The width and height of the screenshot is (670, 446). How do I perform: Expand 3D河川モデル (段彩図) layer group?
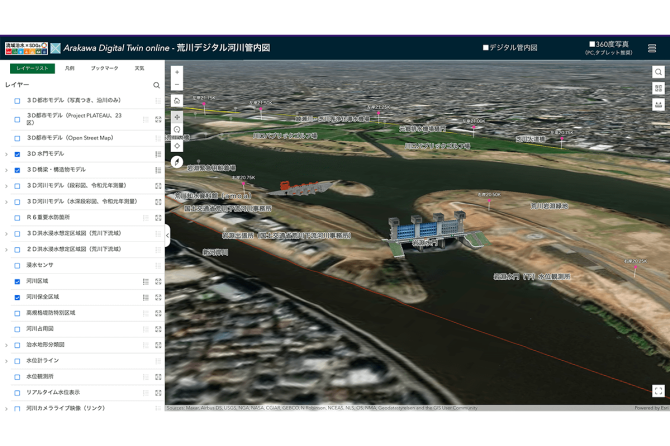[x=6, y=186]
